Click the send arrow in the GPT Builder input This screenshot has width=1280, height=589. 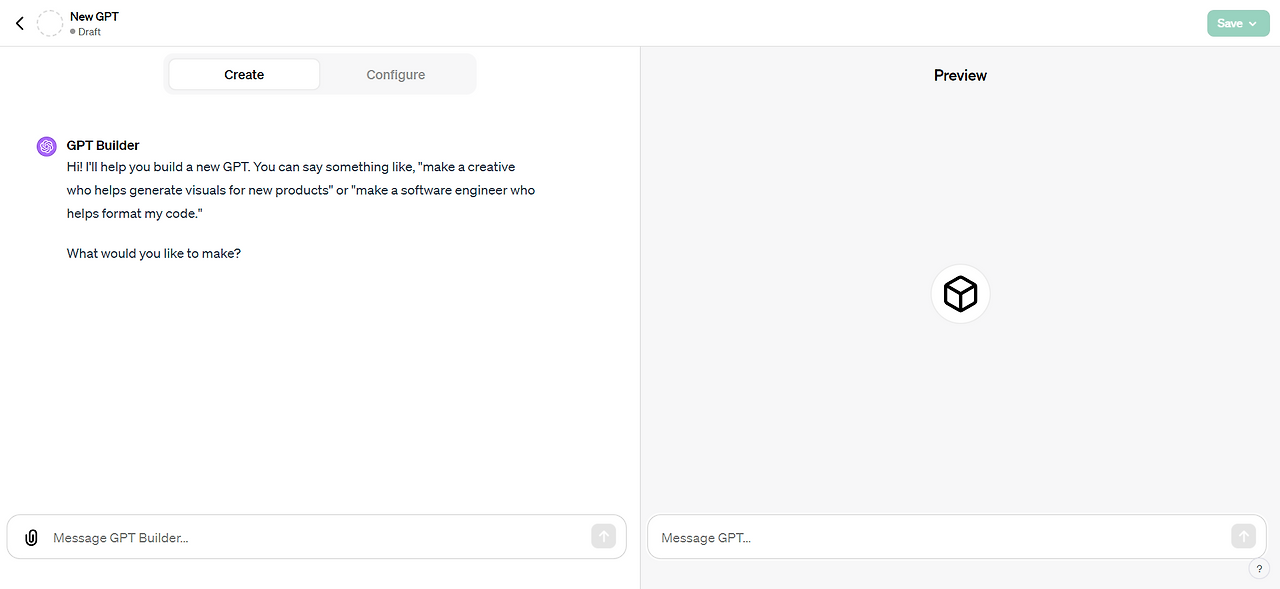pyautogui.click(x=603, y=536)
